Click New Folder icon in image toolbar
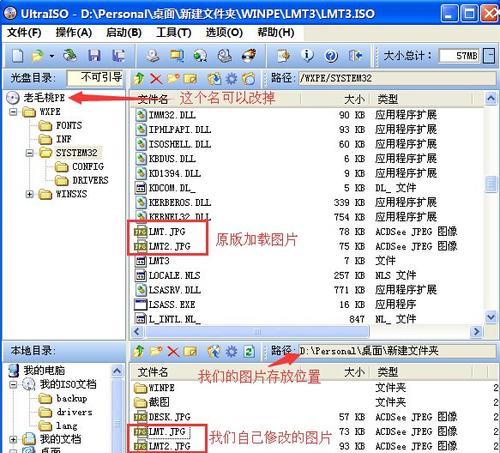The height and width of the screenshot is (453, 500). click(173, 79)
